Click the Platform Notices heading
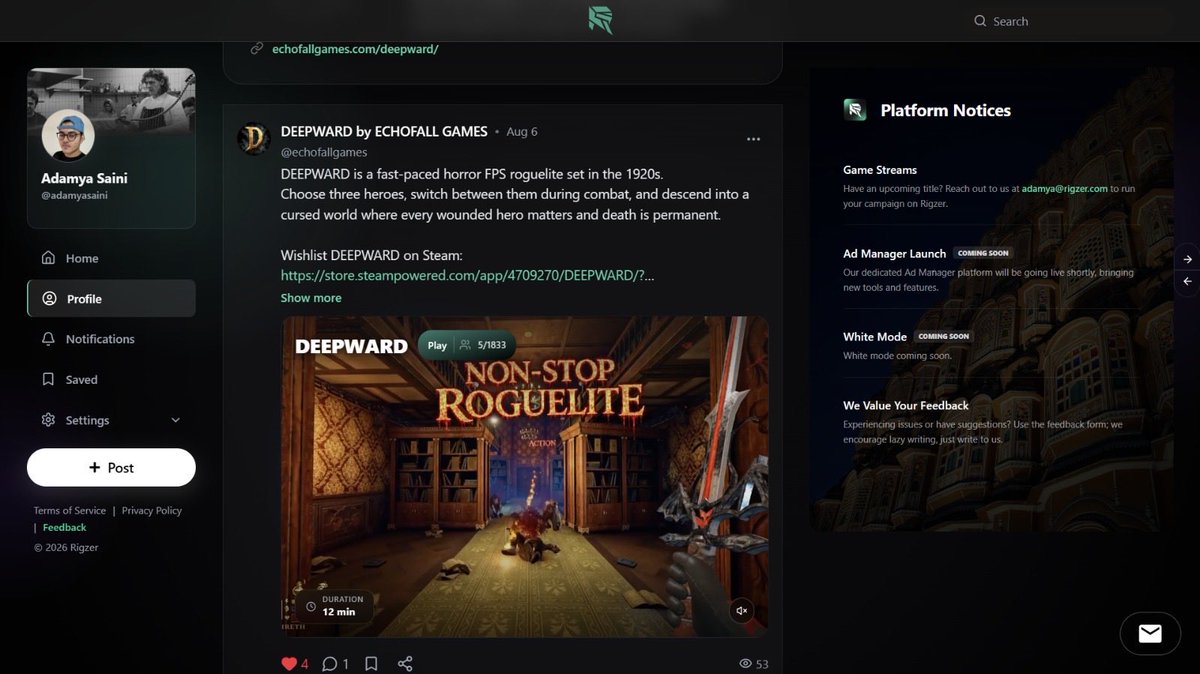 (946, 110)
